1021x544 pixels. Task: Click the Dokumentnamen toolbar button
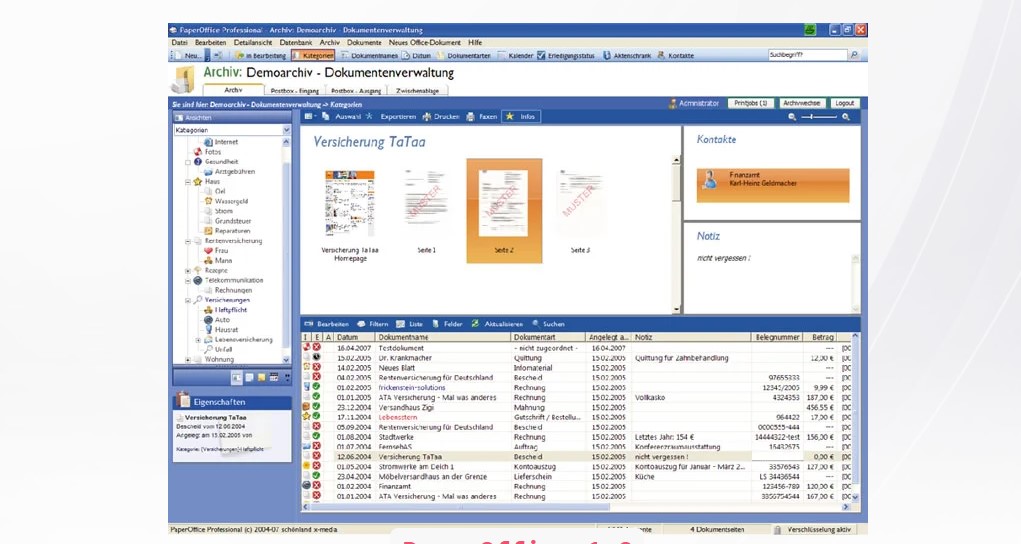tap(369, 55)
